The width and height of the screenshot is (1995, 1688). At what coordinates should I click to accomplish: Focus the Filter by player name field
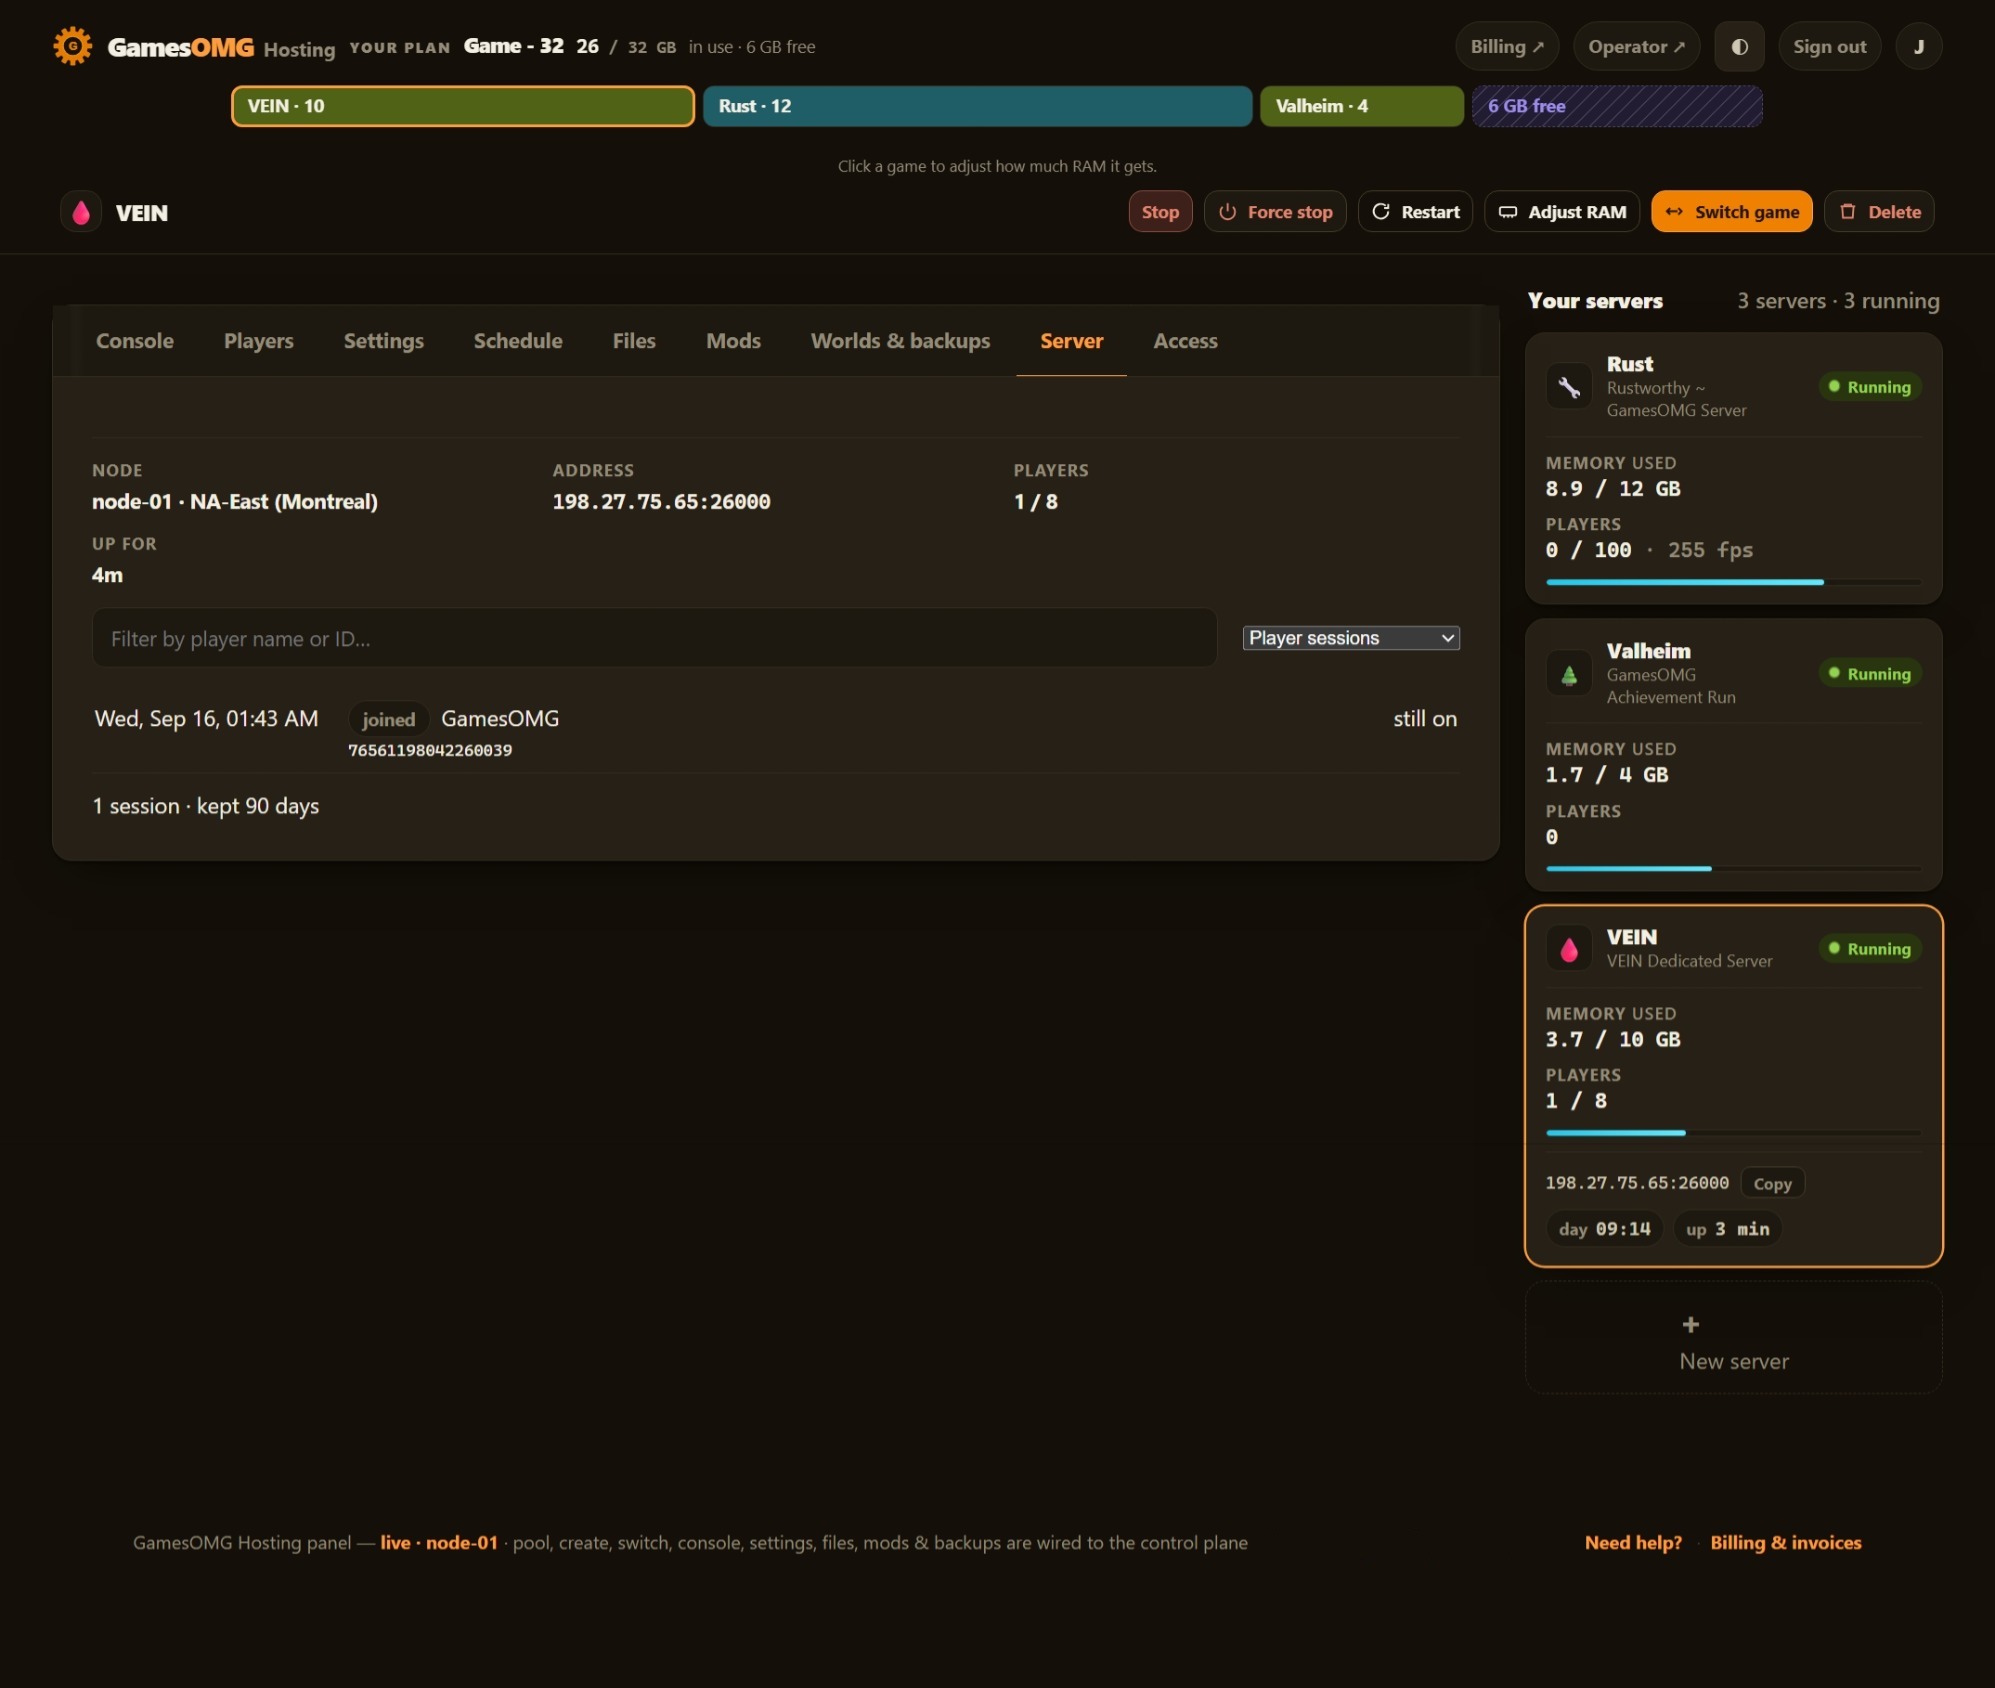[655, 638]
